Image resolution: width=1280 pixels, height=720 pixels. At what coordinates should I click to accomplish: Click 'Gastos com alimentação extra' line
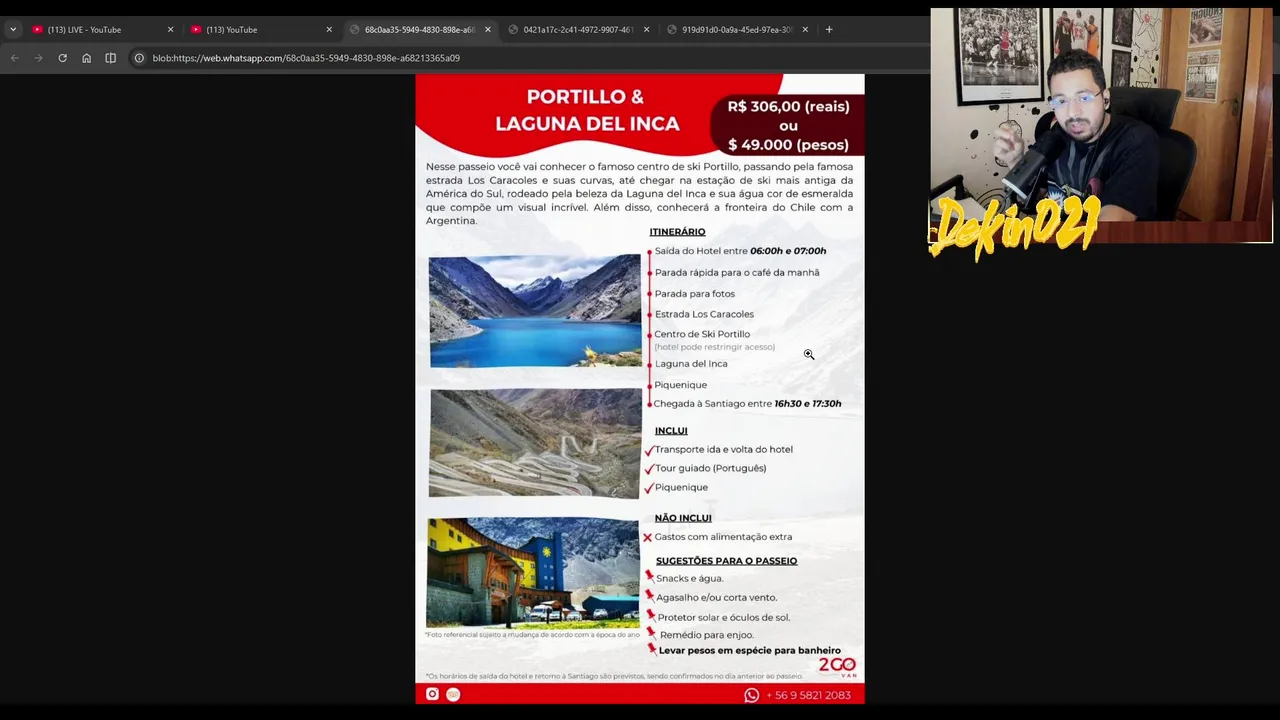pos(723,537)
